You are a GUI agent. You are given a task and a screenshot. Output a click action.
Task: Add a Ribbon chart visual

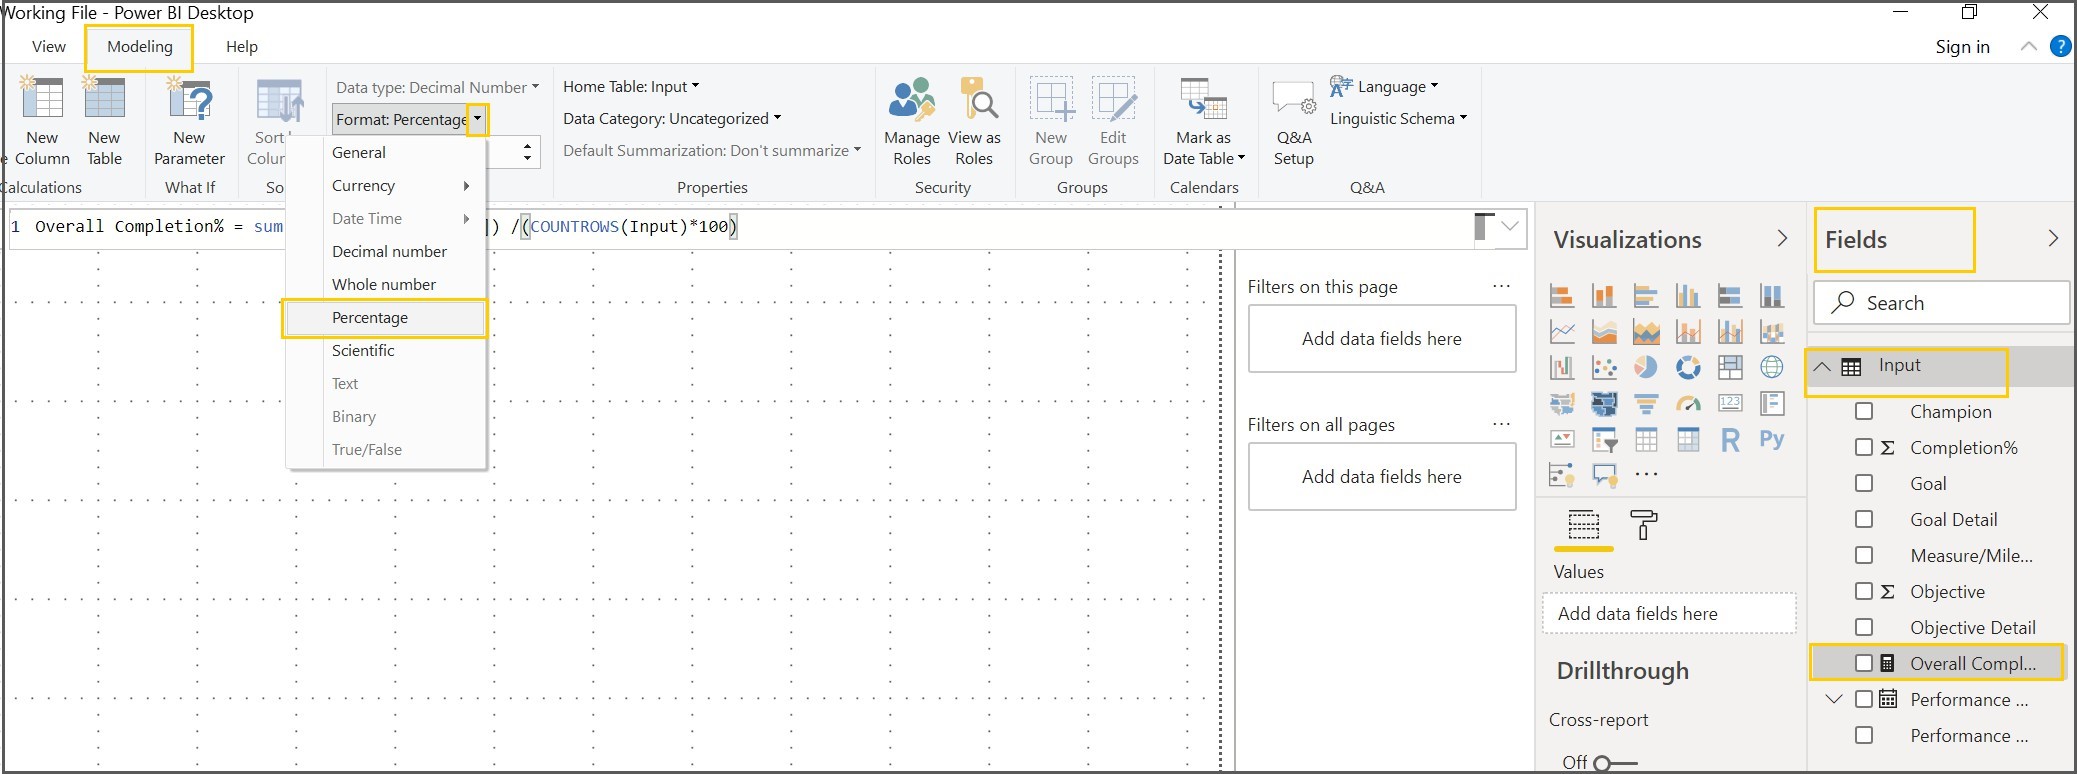coord(1772,332)
